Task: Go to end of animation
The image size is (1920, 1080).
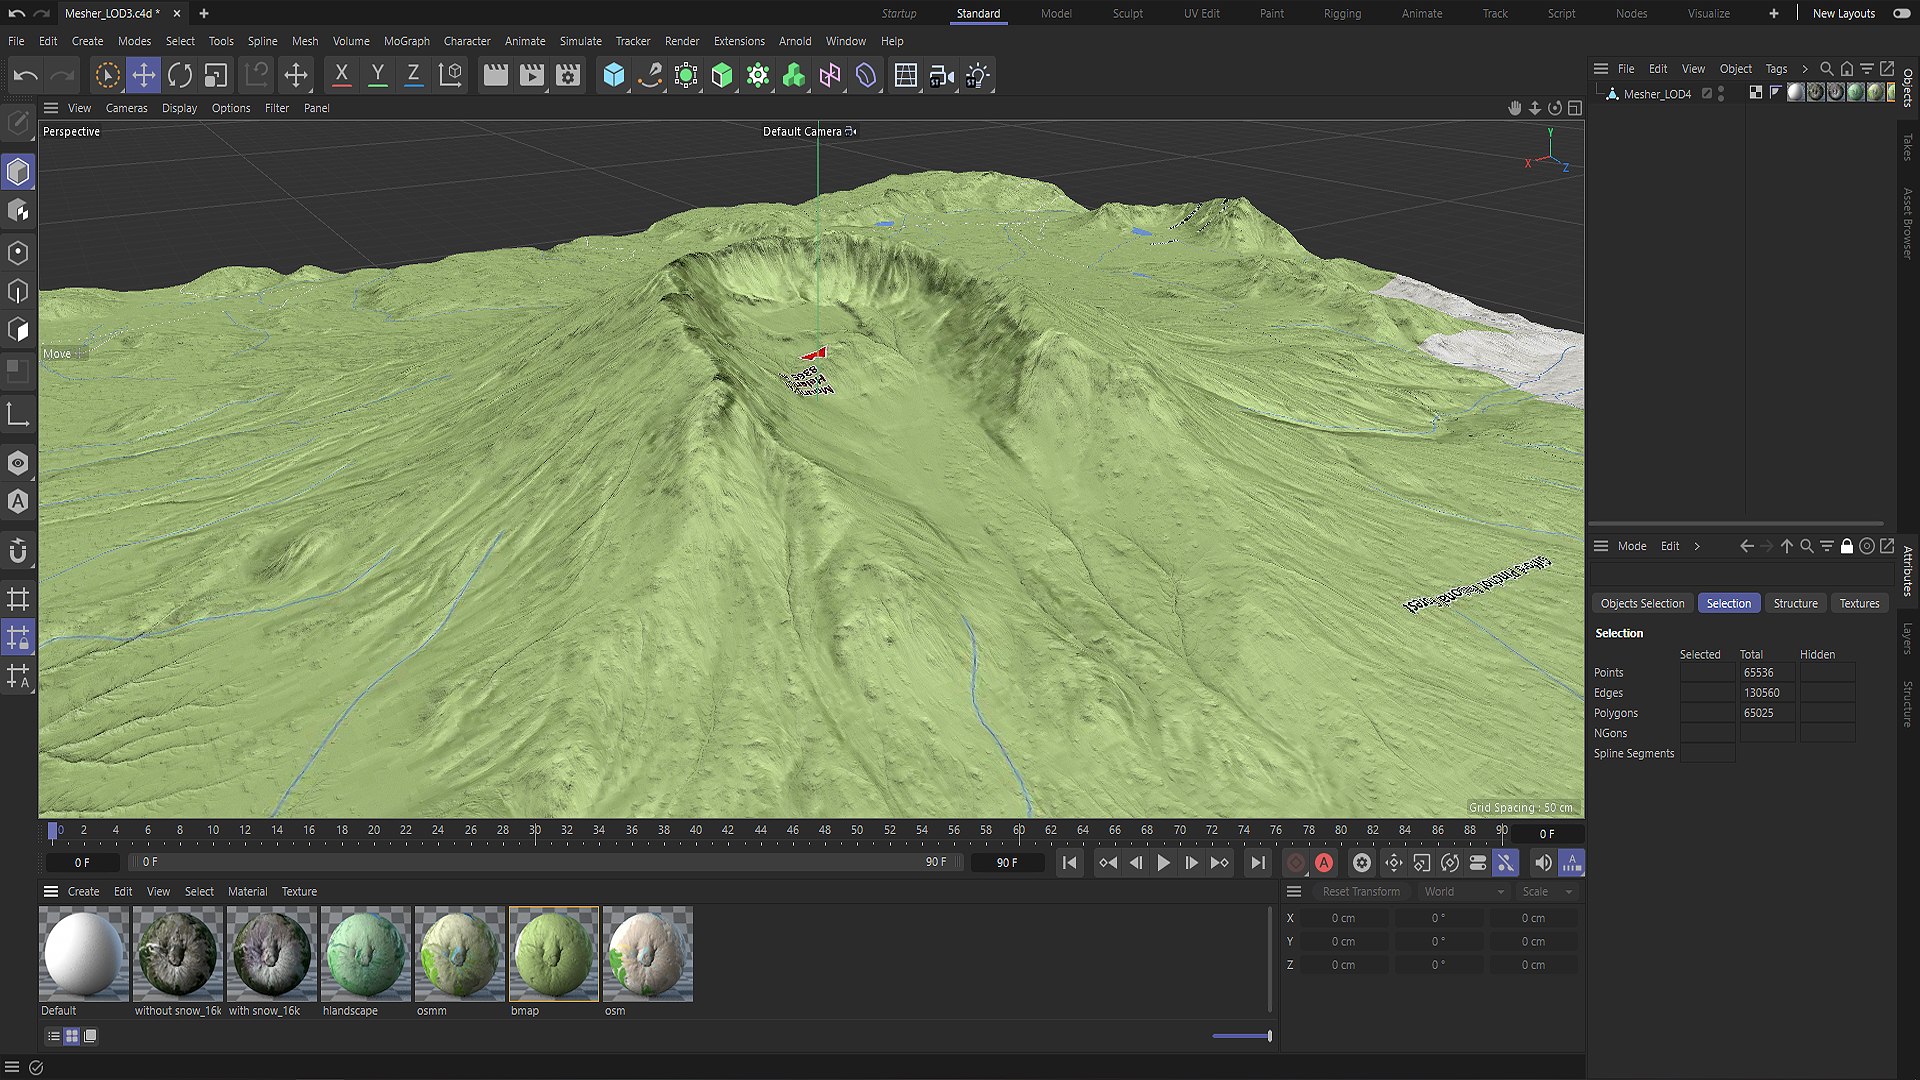Action: coord(1258,863)
